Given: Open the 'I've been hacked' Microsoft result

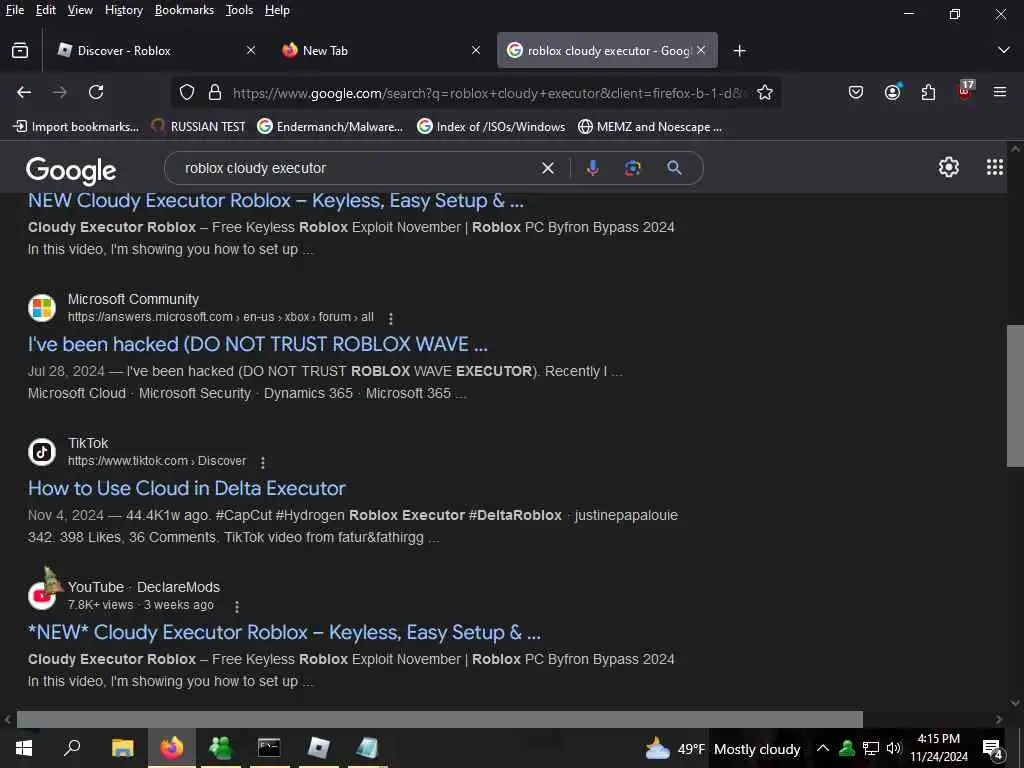Looking at the screenshot, I should [x=258, y=344].
